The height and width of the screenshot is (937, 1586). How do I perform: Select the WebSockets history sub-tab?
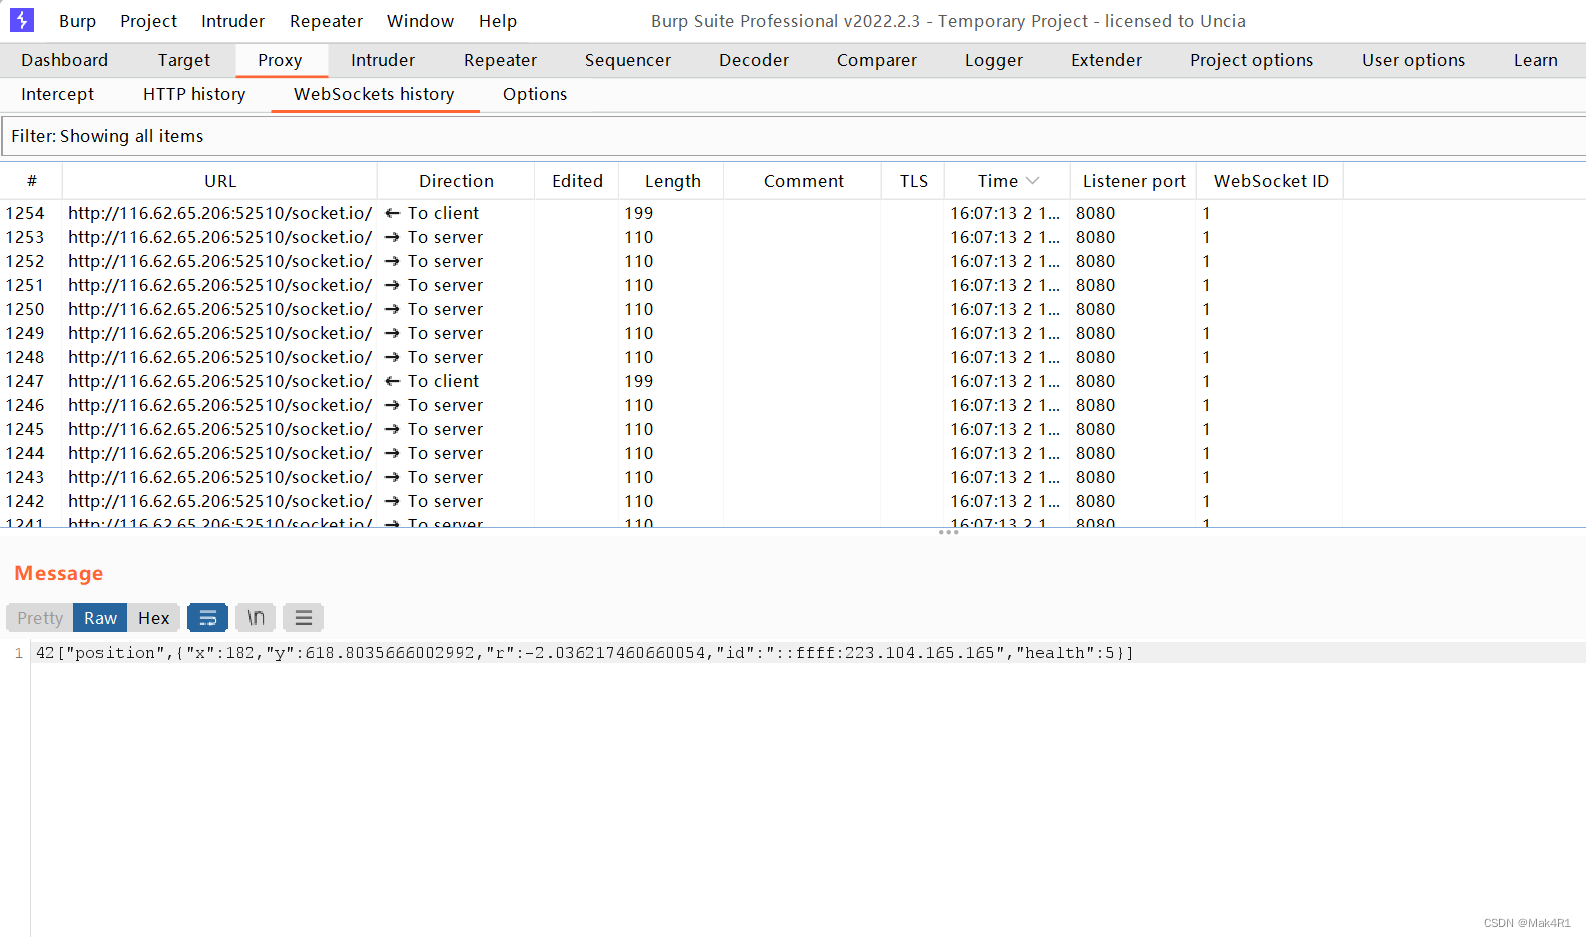point(374,94)
